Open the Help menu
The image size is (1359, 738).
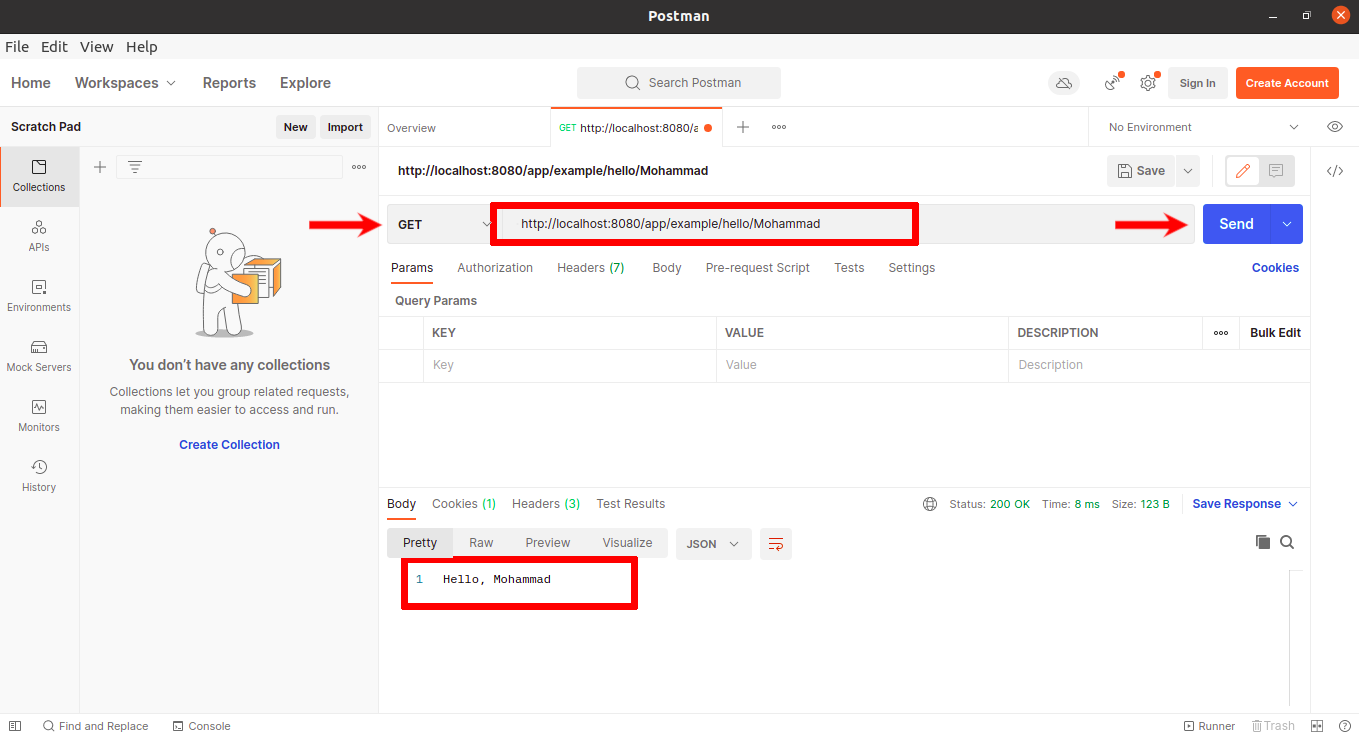141,47
